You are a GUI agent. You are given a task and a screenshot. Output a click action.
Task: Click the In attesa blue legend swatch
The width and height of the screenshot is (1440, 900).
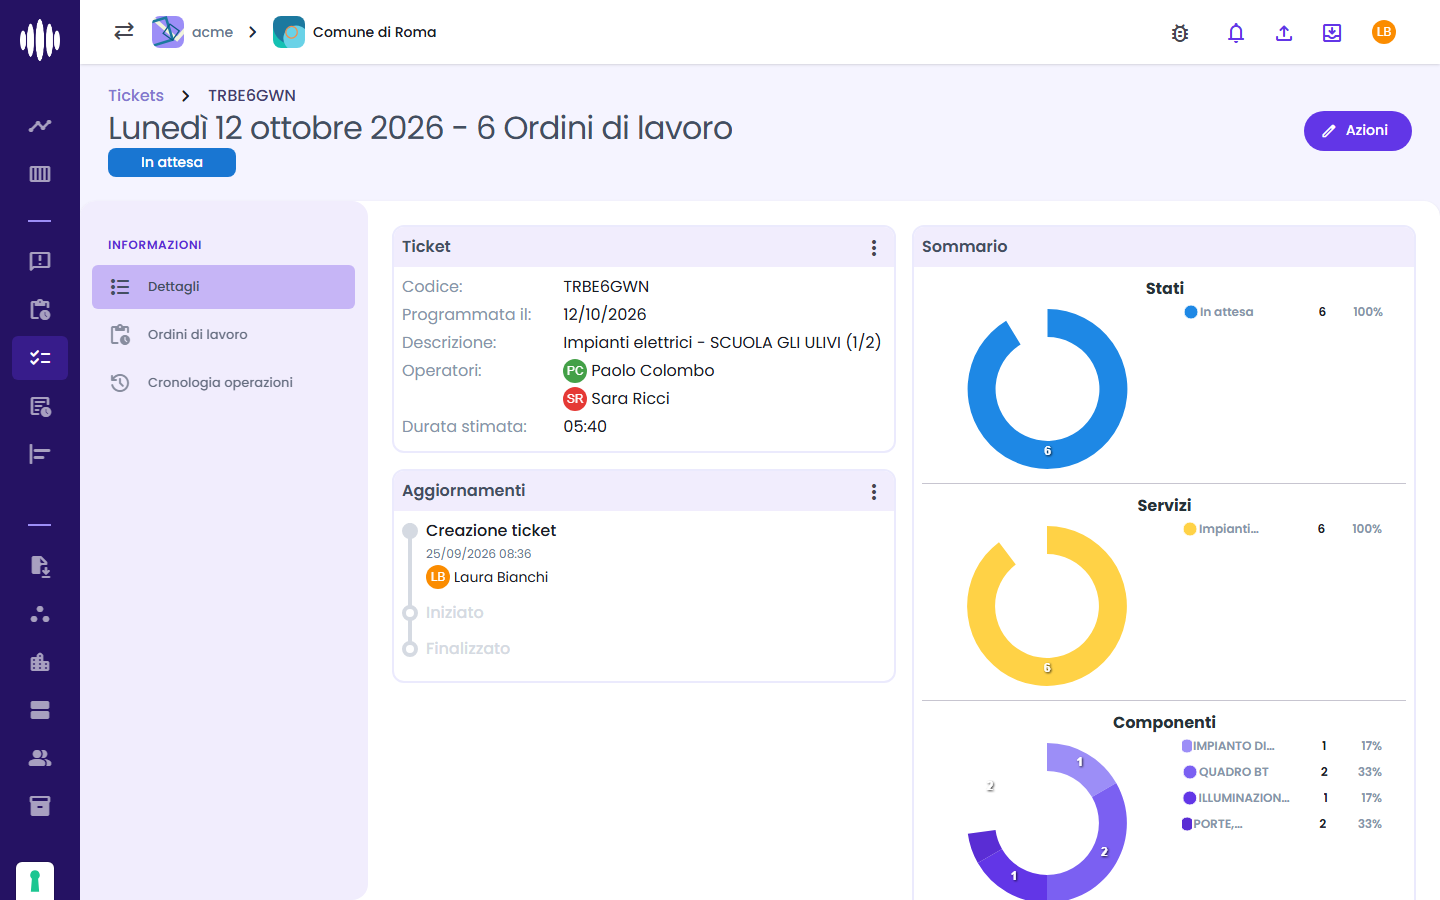point(1191,312)
